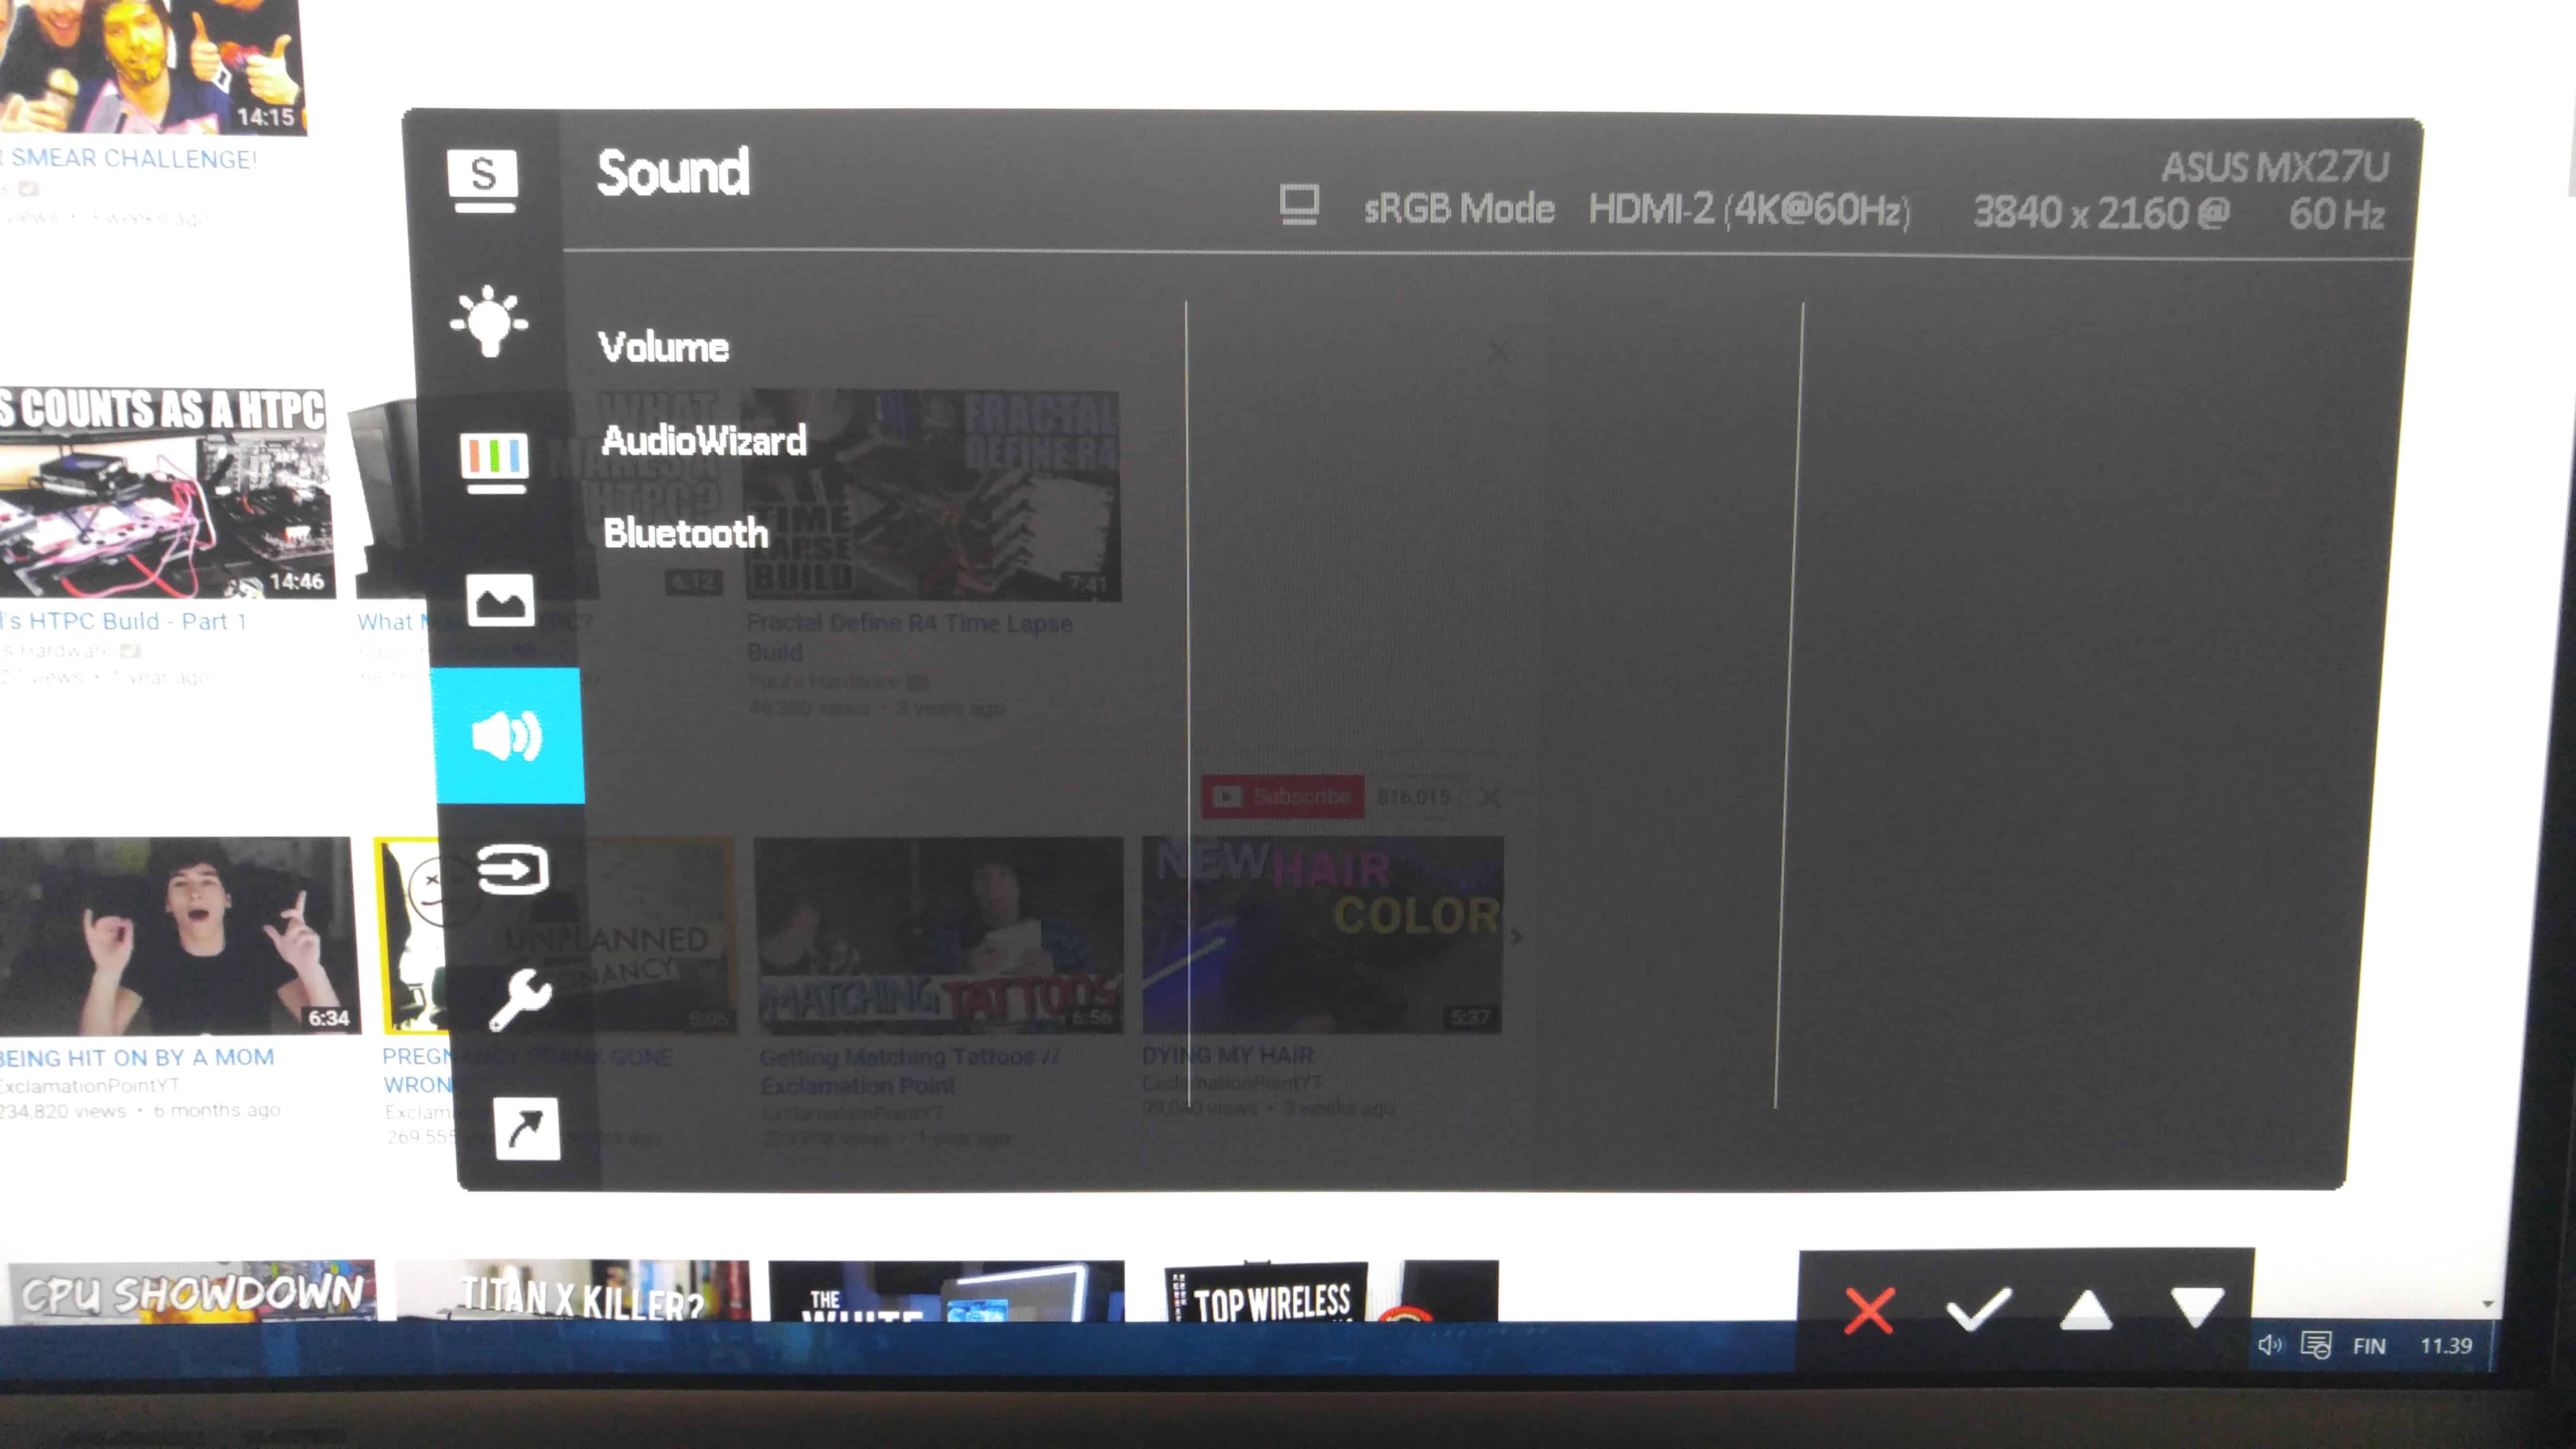2576x1449 pixels.
Task: Open the Shortcut arrow icon in sidebar
Action: tap(526, 1128)
